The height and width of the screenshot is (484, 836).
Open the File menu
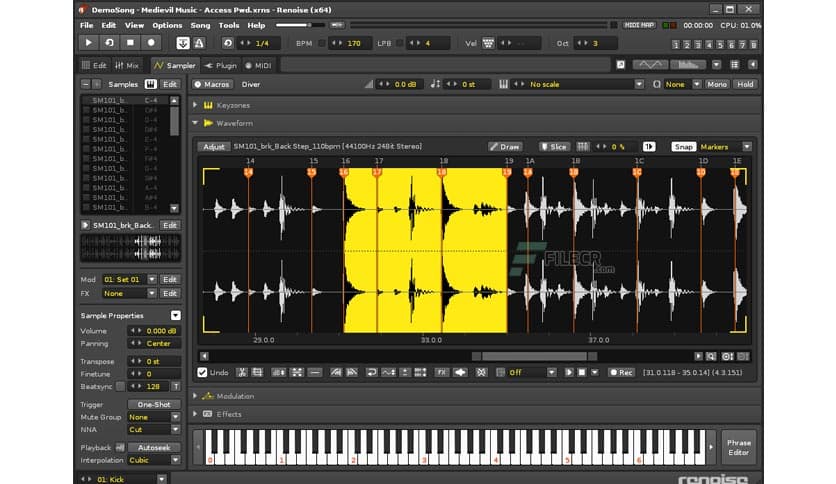86,25
